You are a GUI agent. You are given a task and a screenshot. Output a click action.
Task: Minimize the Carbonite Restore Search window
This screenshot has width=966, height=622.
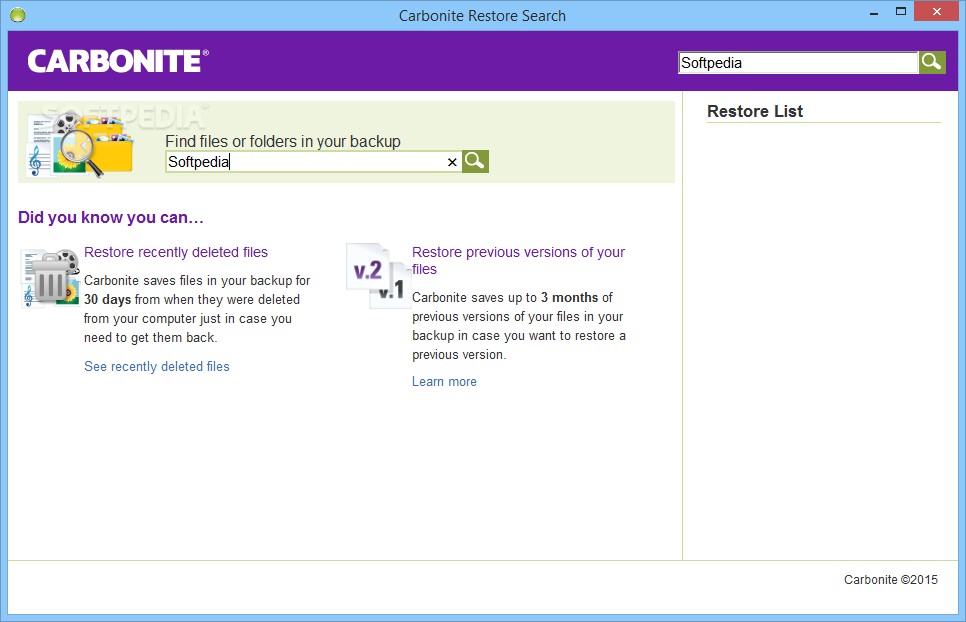click(874, 12)
